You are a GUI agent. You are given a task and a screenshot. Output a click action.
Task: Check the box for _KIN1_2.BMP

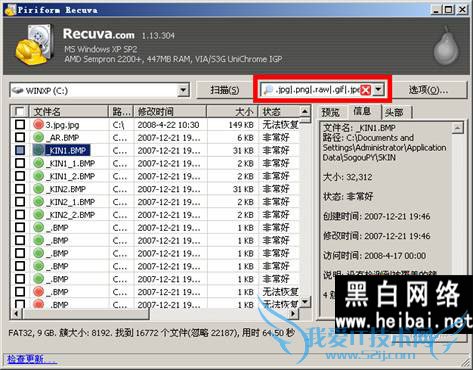click(20, 176)
